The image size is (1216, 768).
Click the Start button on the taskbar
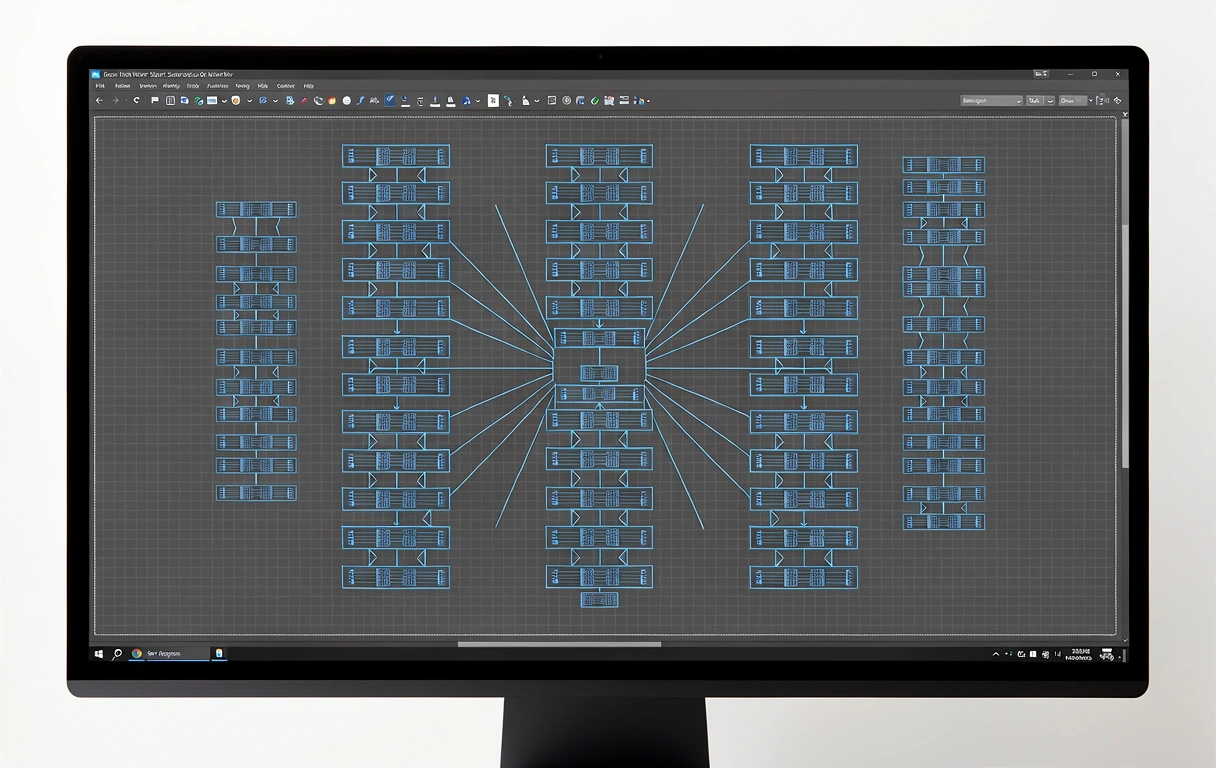tap(98, 653)
